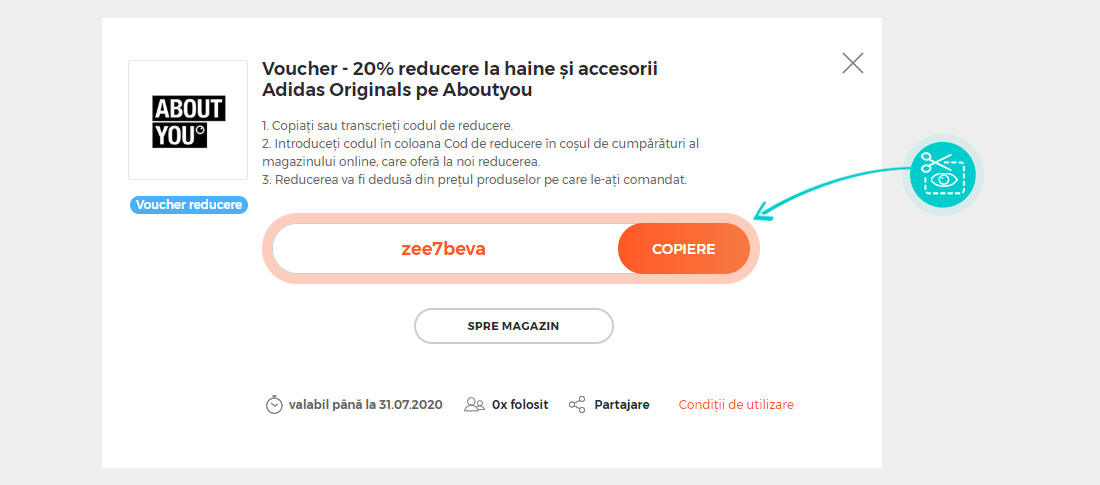Click the teal scissors coupon icon
Screen dimensions: 1100x485
point(943,174)
